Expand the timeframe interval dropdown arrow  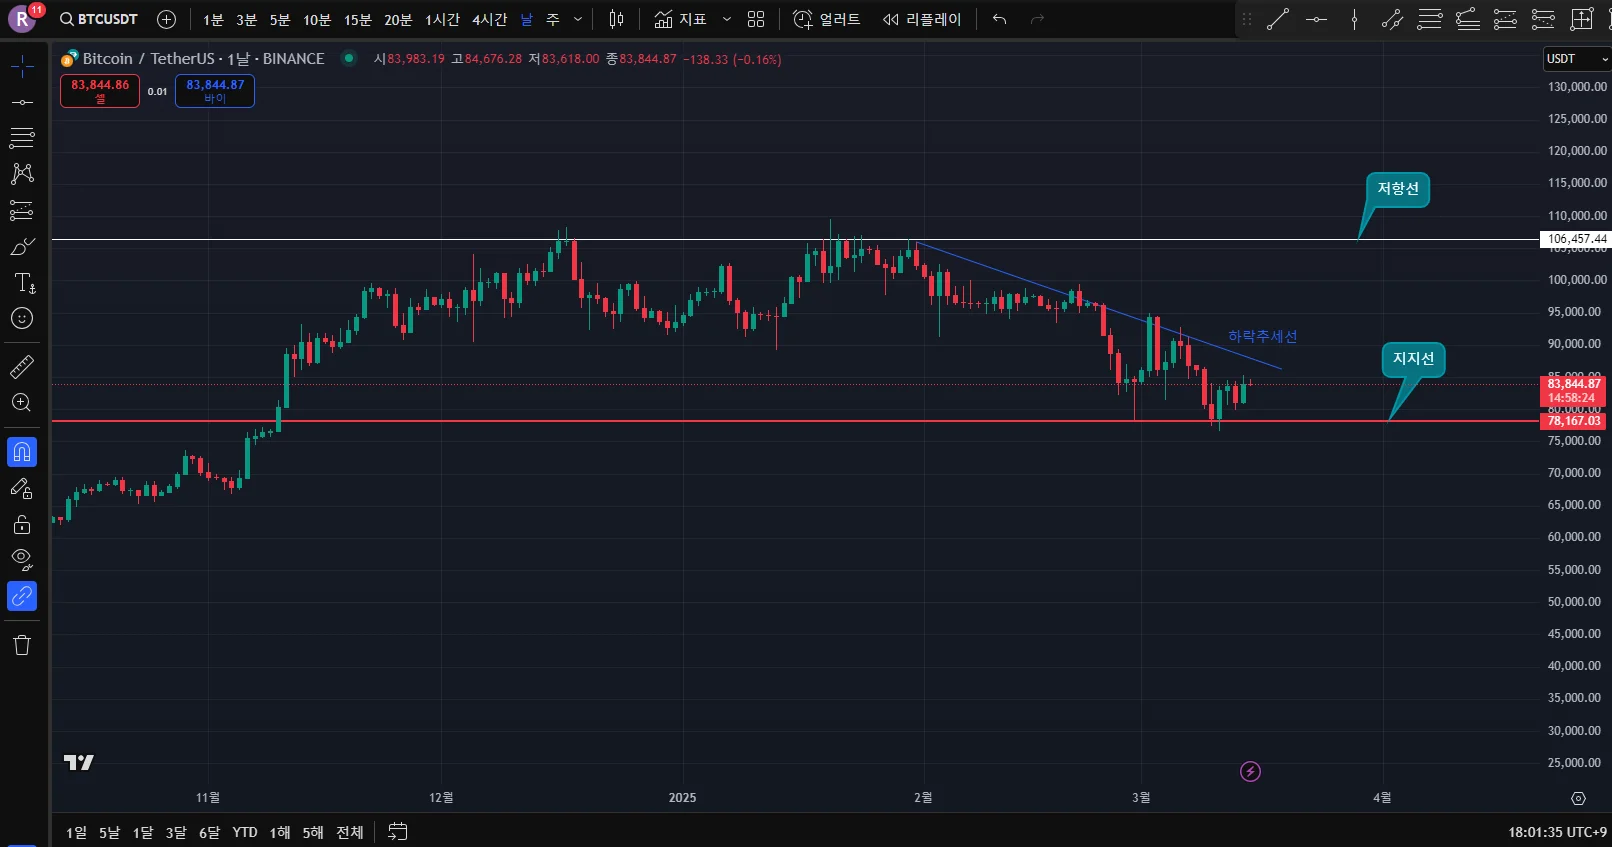[578, 19]
